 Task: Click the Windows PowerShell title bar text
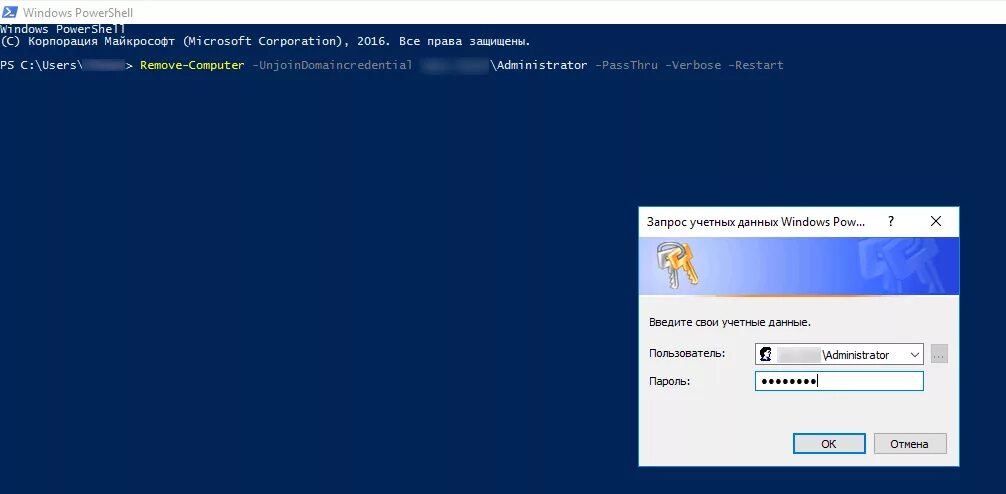[78, 12]
